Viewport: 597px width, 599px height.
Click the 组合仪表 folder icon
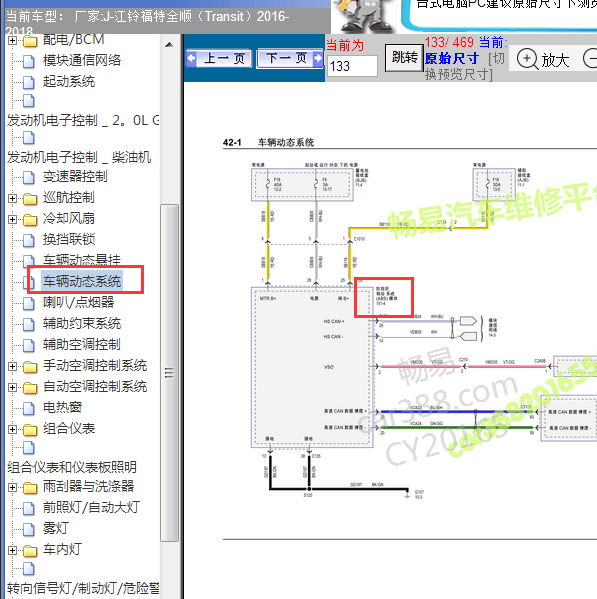click(x=30, y=430)
